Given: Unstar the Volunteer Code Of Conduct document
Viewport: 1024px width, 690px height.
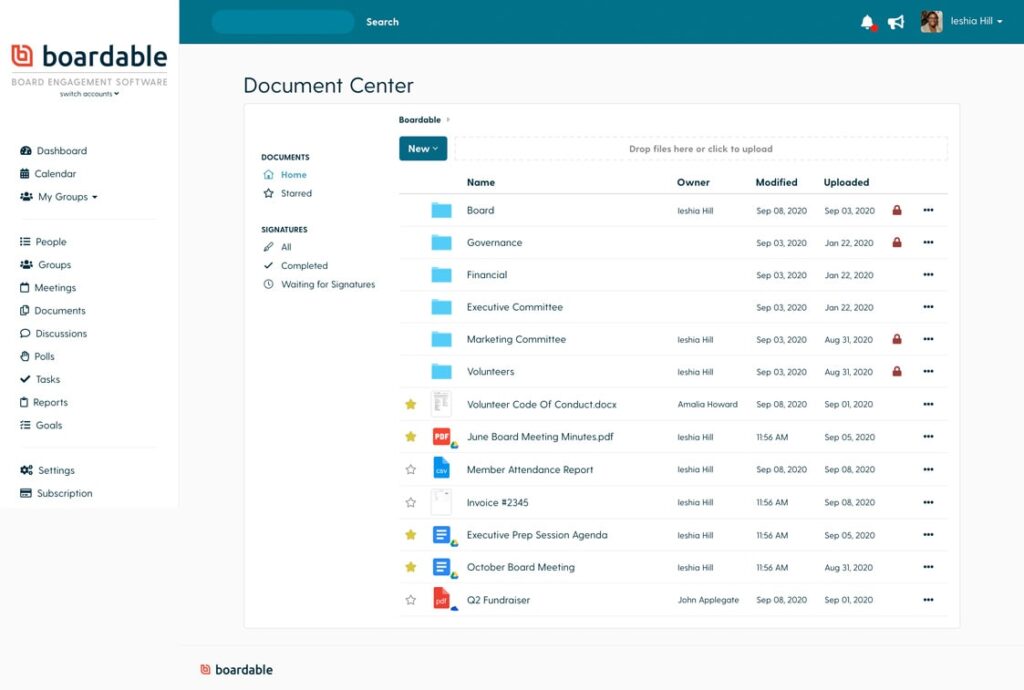Looking at the screenshot, I should (x=410, y=405).
